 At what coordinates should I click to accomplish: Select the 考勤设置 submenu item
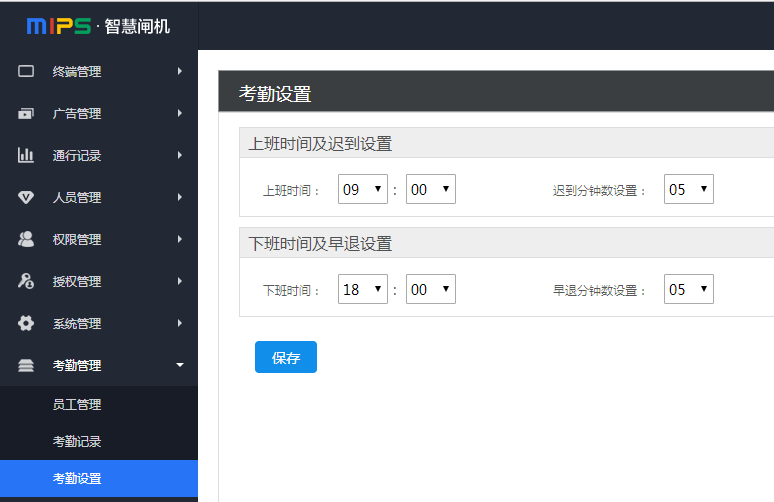click(99, 478)
